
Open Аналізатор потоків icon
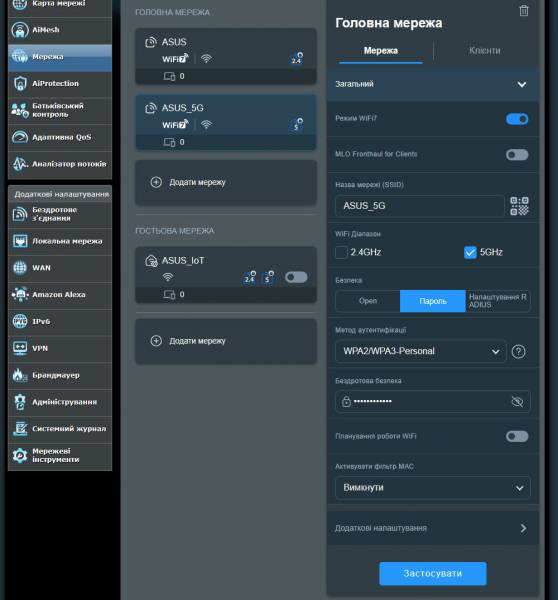(x=20, y=164)
